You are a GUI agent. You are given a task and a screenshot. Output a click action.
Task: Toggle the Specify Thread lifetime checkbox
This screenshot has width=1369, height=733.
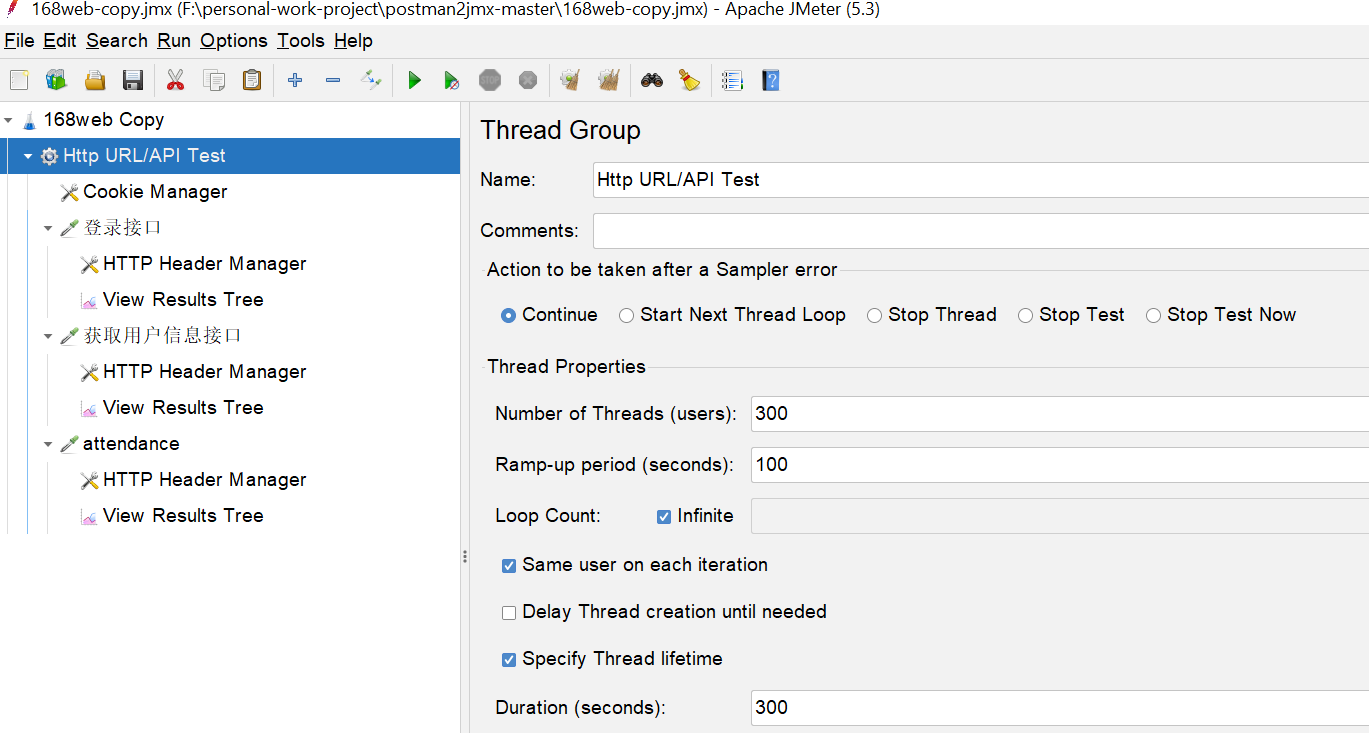509,660
